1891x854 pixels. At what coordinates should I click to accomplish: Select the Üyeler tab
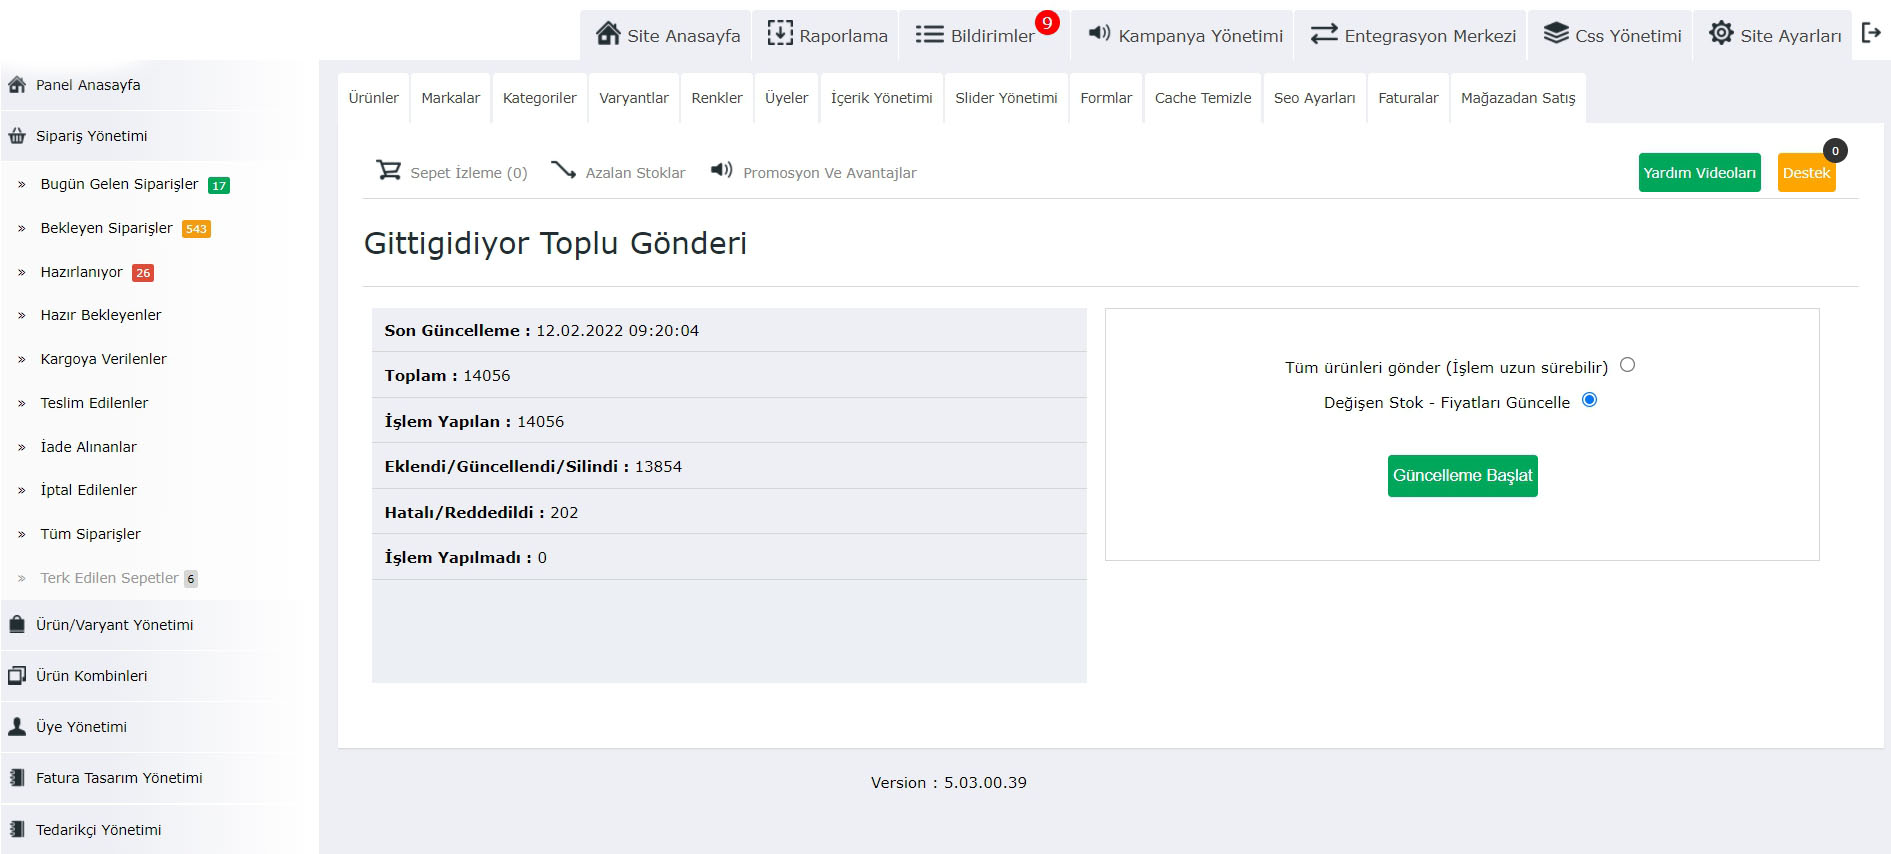[786, 98]
